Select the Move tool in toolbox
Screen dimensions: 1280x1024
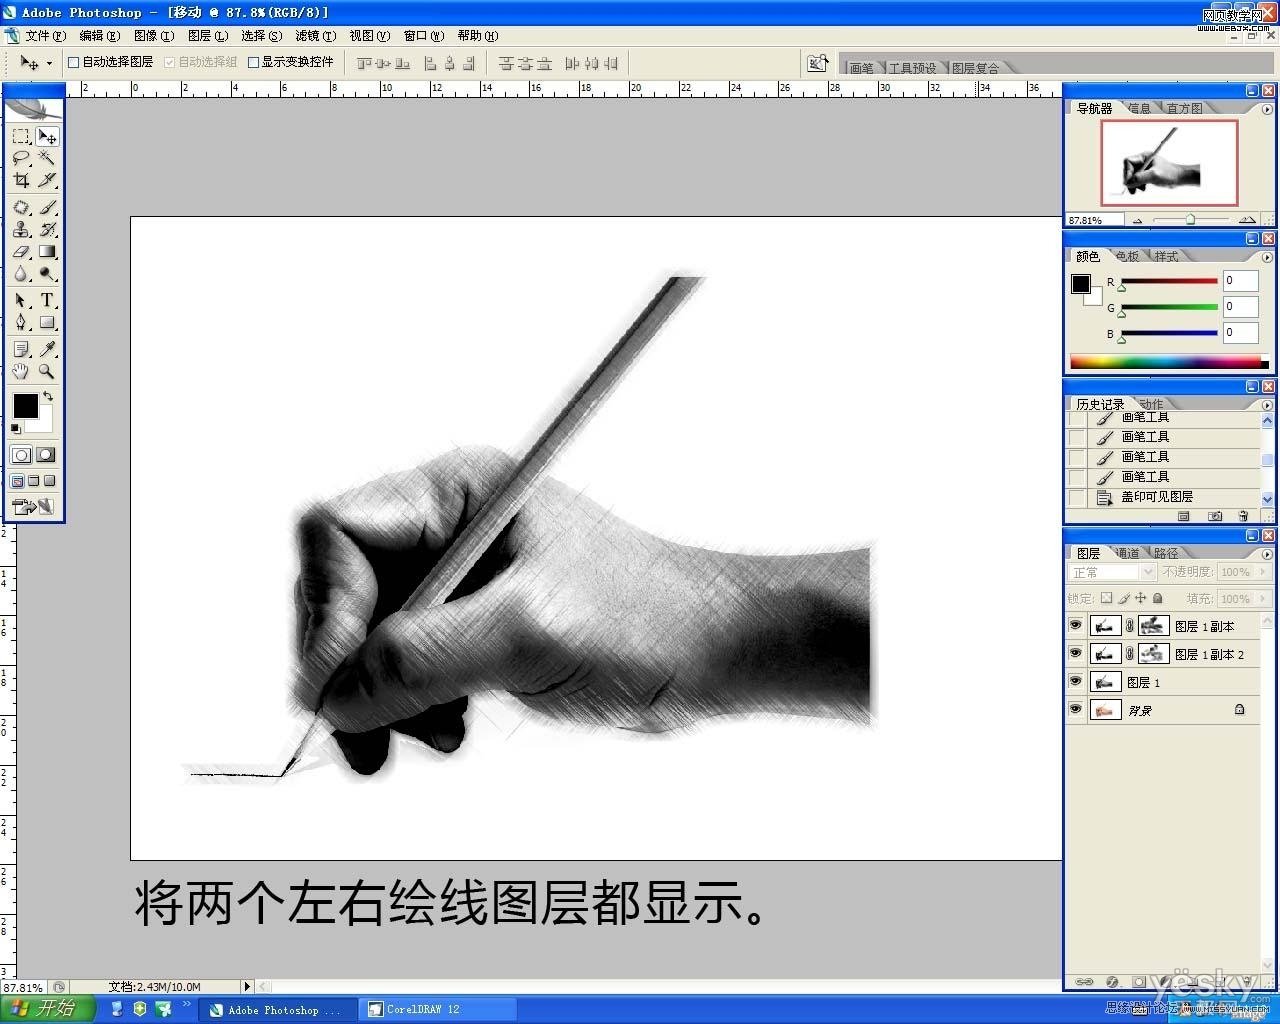(47, 136)
